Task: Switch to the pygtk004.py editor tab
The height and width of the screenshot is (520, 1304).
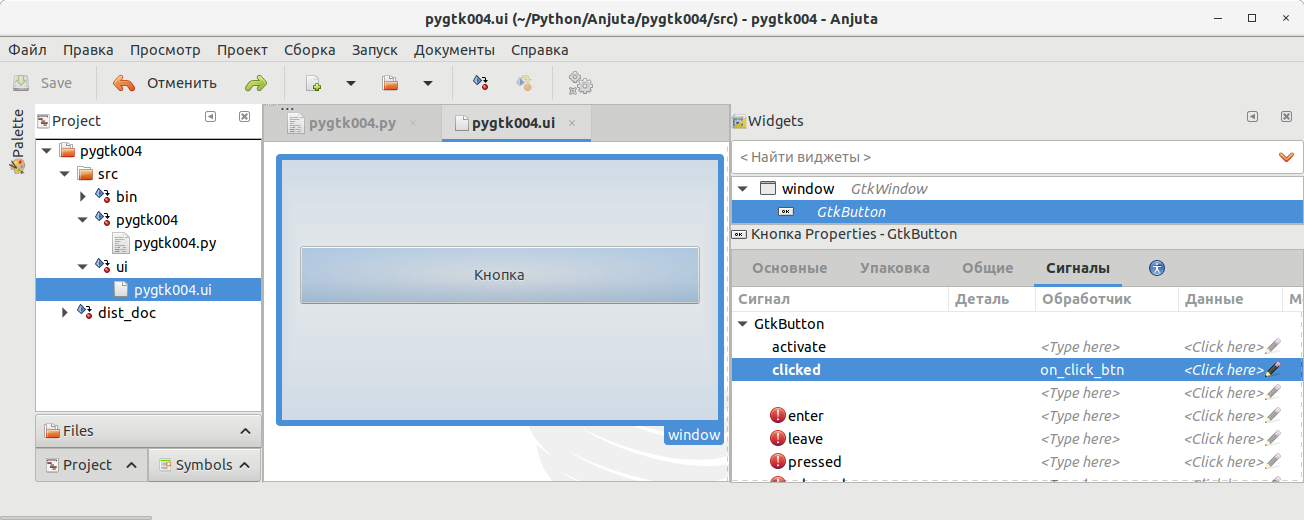Action: (352, 123)
